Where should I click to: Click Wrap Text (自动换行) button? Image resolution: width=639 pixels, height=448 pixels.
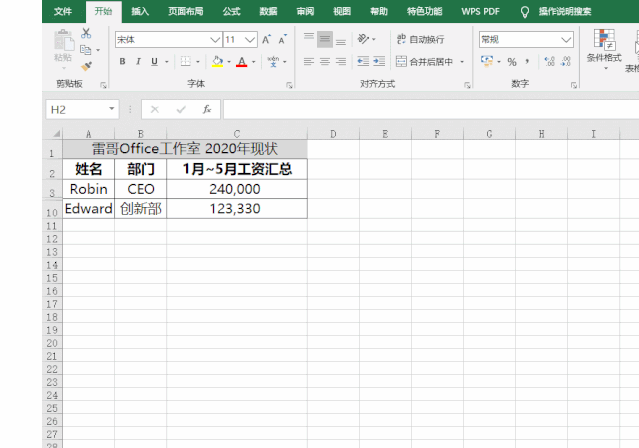(x=420, y=39)
